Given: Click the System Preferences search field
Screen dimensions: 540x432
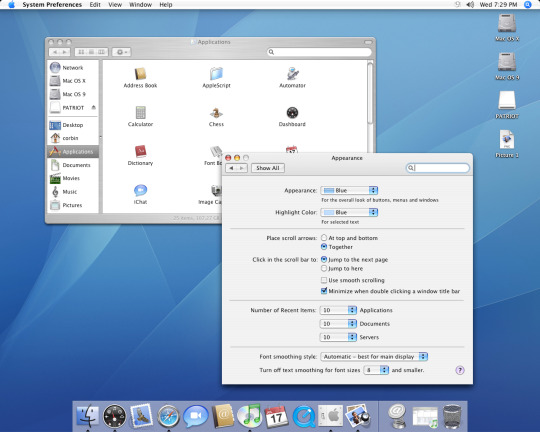Looking at the screenshot, I should pyautogui.click(x=438, y=168).
